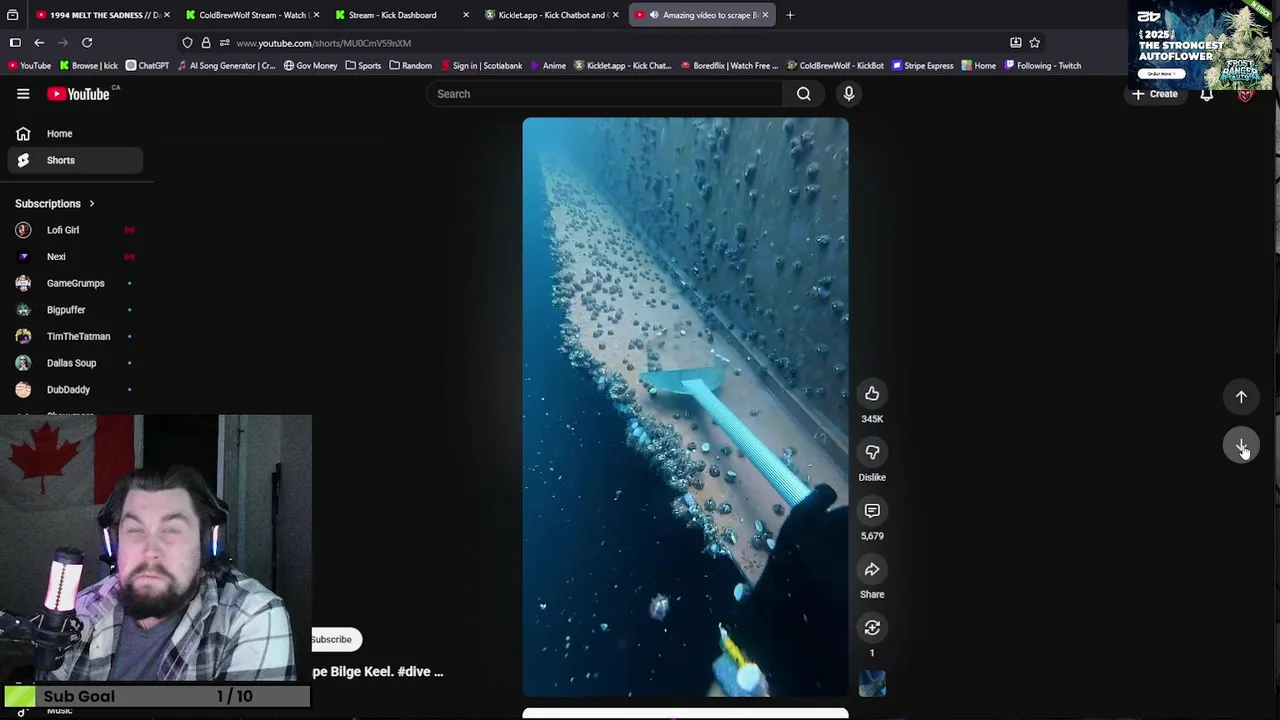Open the Stripe Express bookmark
This screenshot has height=720, width=1280.
click(922, 66)
